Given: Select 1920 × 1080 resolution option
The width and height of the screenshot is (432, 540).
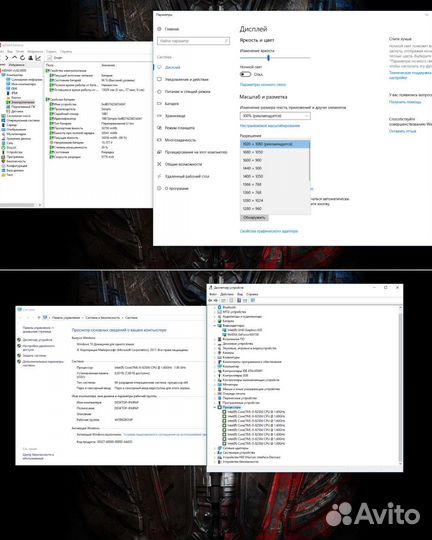Looking at the screenshot, I should point(275,144).
